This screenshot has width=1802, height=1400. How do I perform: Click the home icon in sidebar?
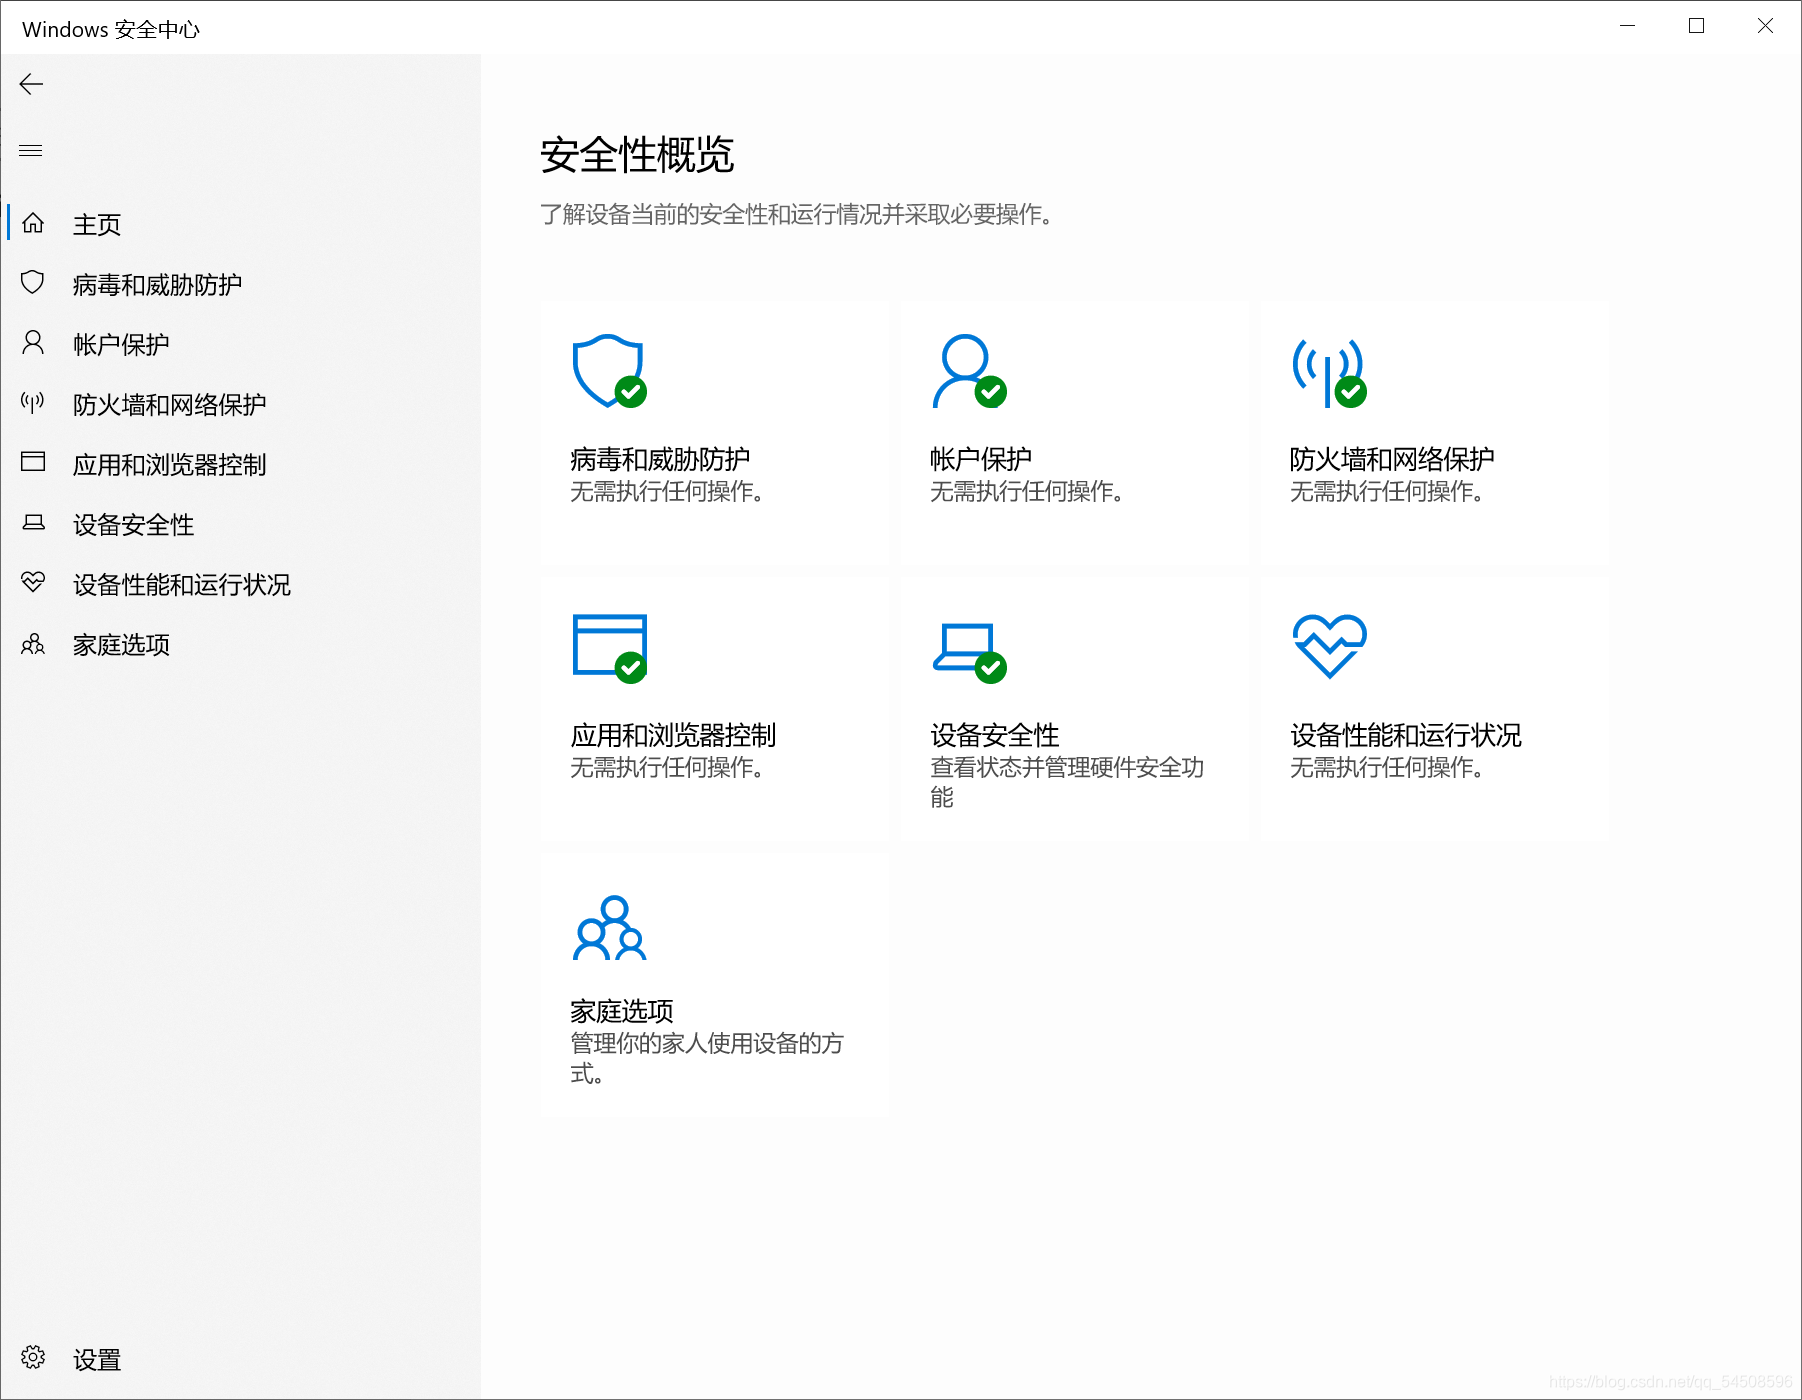point(33,223)
